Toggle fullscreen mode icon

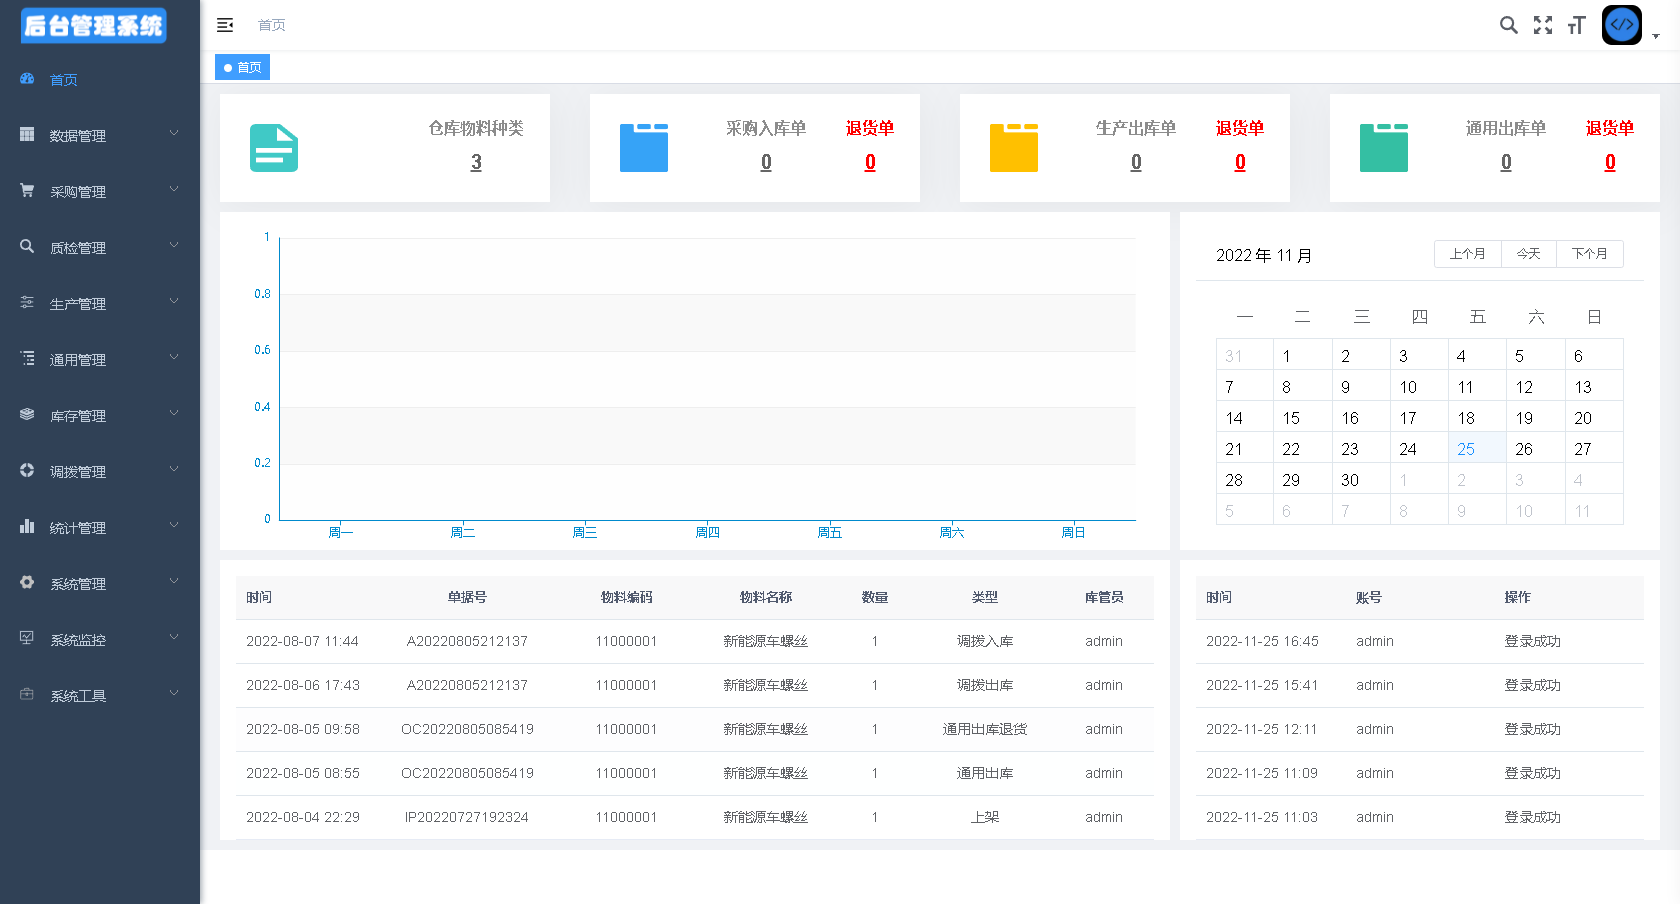1543,25
